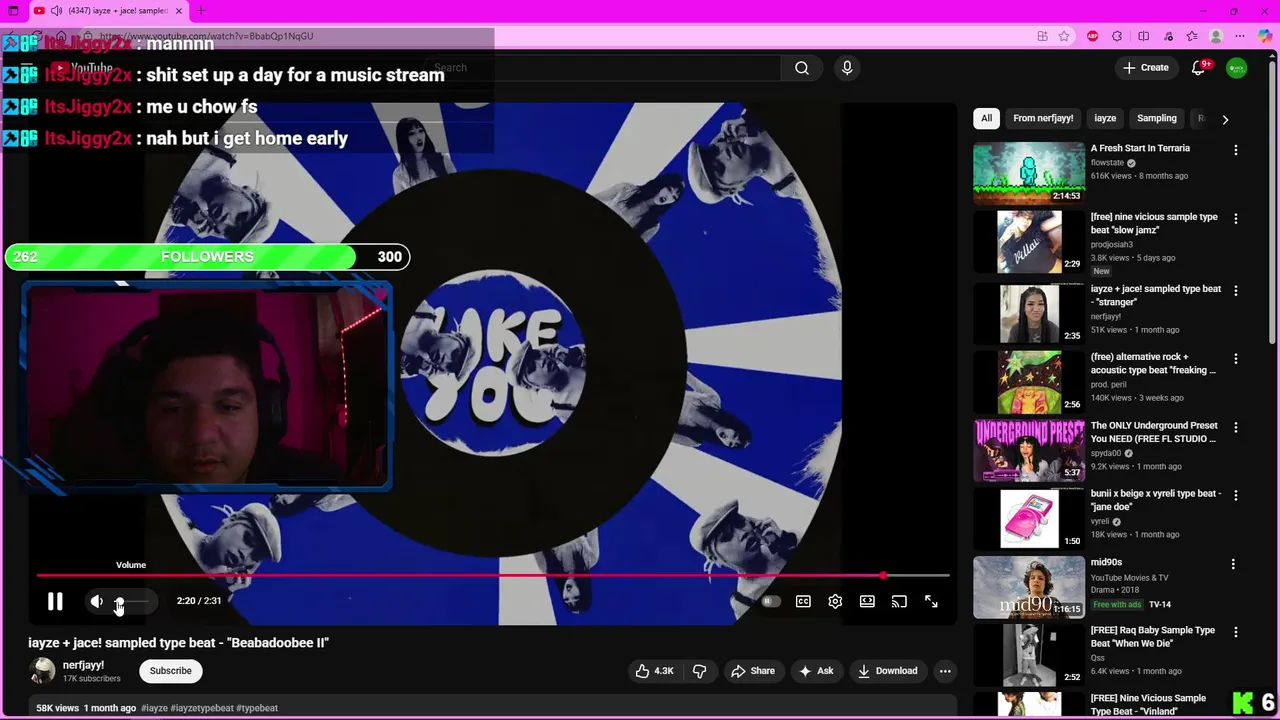Select the All filter chip

[986, 118]
